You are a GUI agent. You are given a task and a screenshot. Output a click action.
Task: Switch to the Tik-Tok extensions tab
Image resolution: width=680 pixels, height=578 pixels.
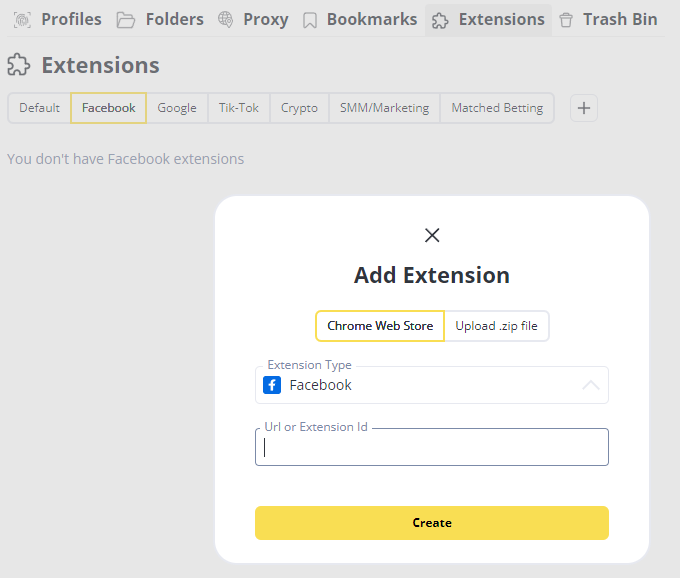point(239,108)
